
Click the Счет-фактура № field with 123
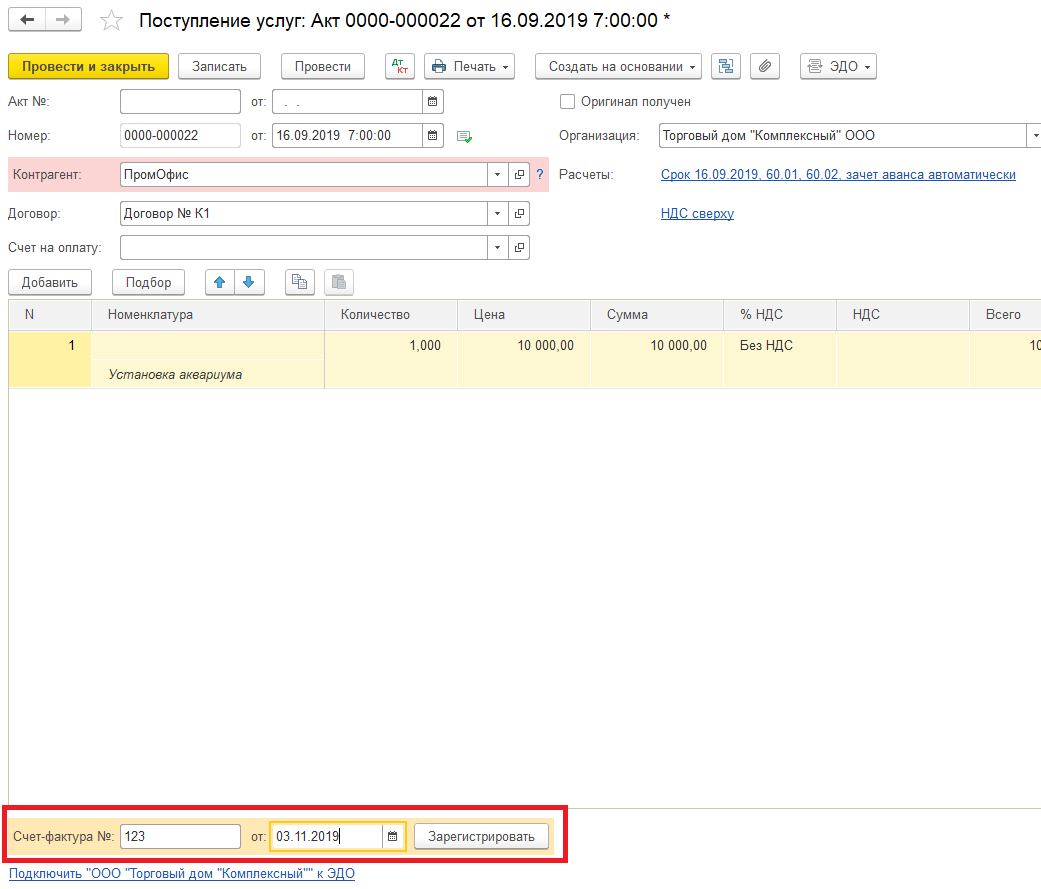[180, 837]
